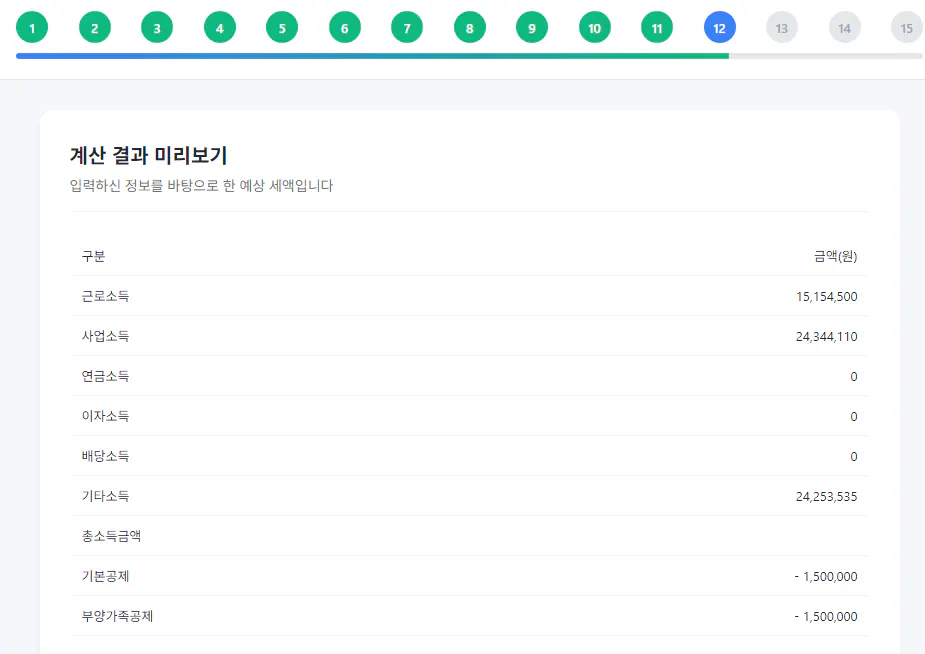Return to step 5 circle
The image size is (925, 654).
tap(282, 28)
